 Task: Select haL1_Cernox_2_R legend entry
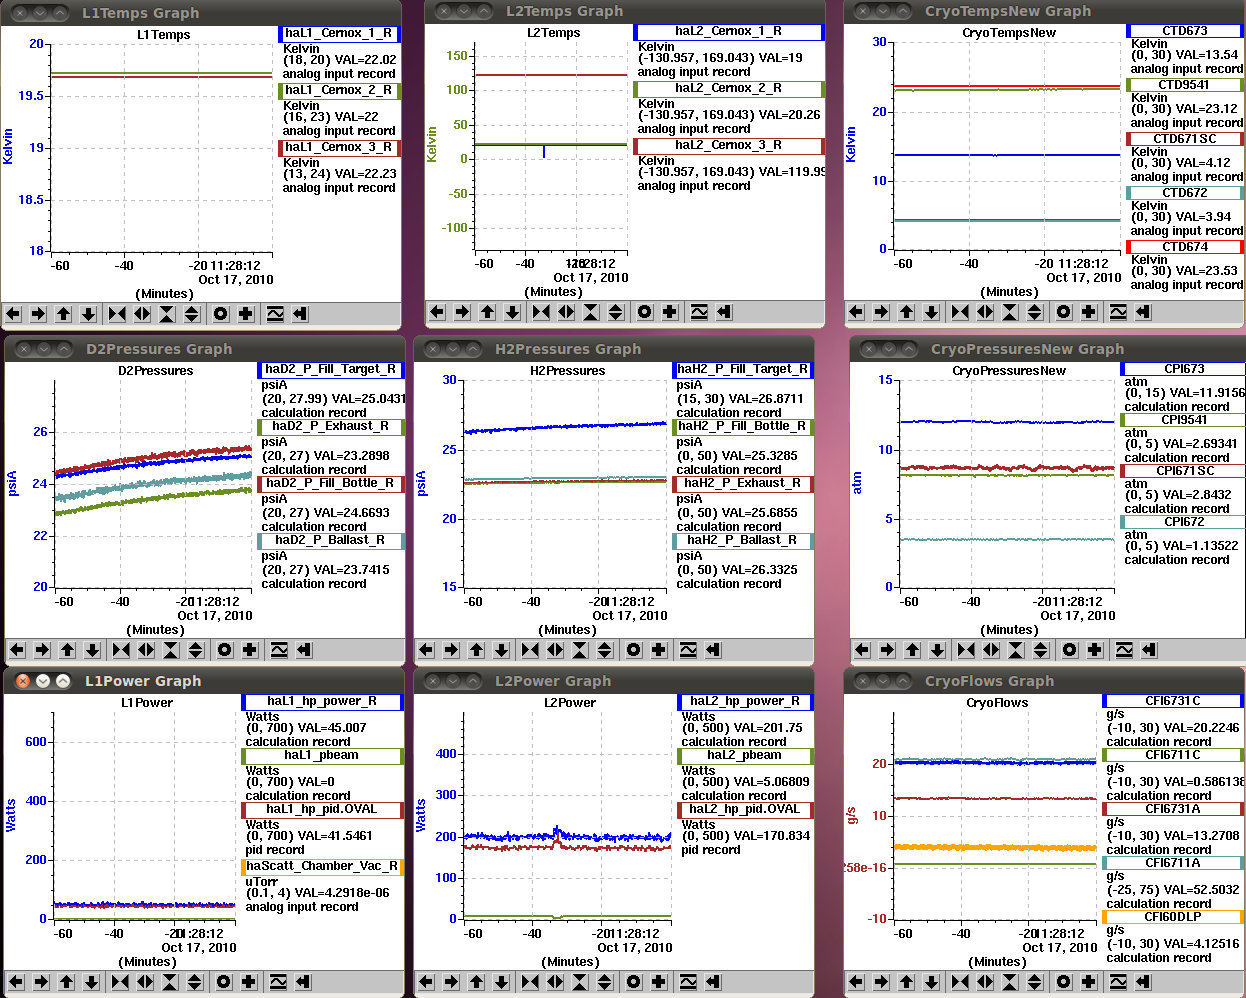pyautogui.click(x=339, y=90)
